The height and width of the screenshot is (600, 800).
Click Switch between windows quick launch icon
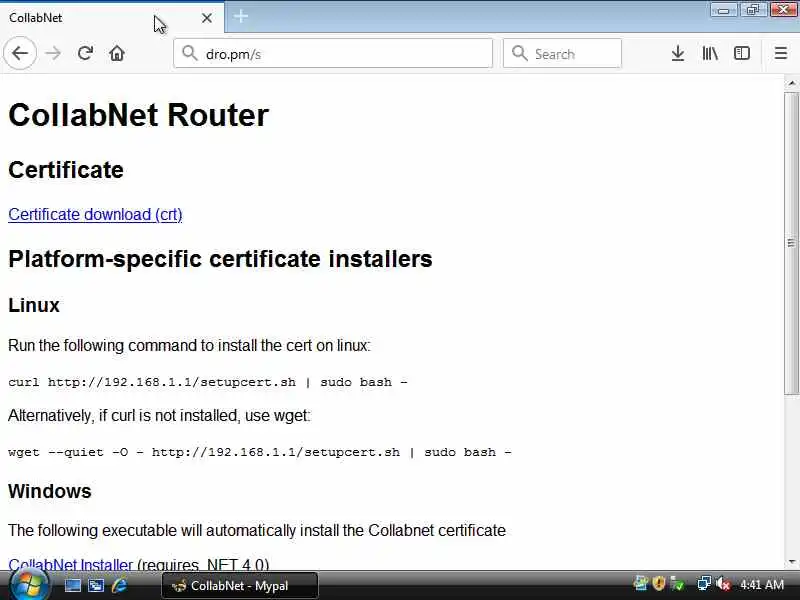pyautogui.click(x=96, y=585)
